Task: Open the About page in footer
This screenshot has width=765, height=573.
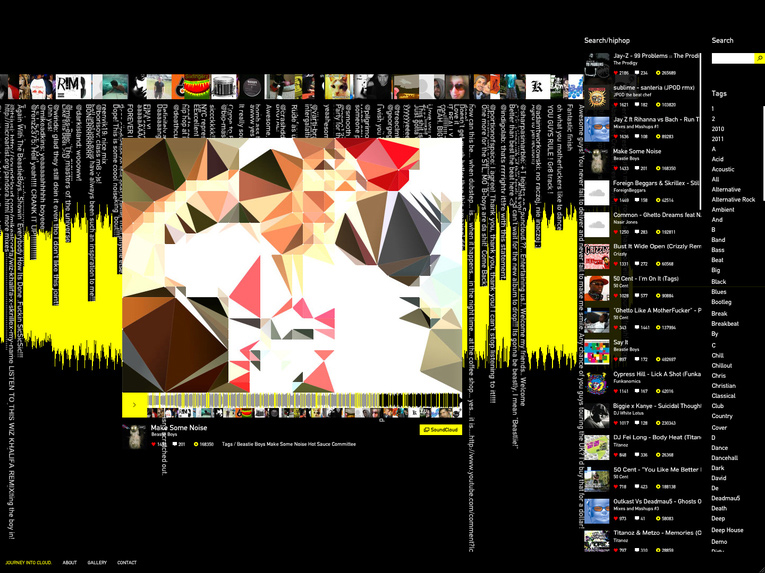Action: 70,563
